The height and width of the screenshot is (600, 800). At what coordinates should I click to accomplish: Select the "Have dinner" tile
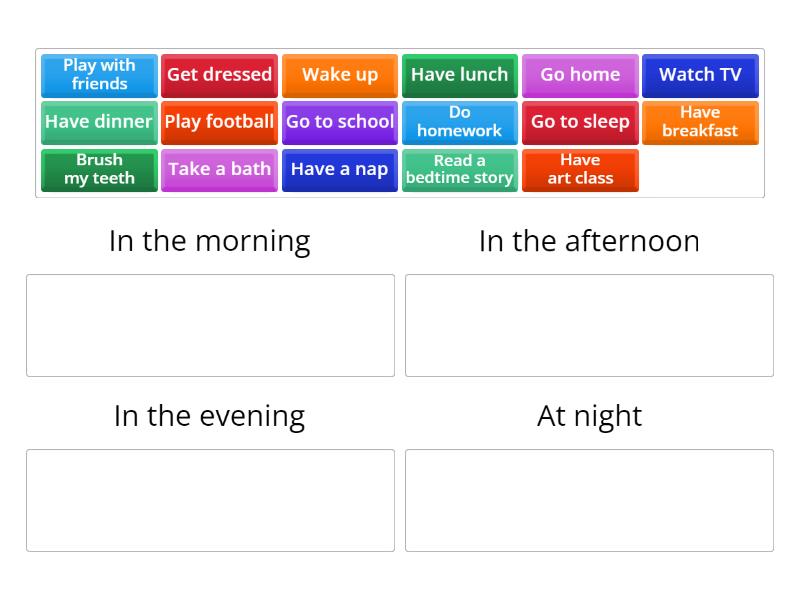pos(99,122)
